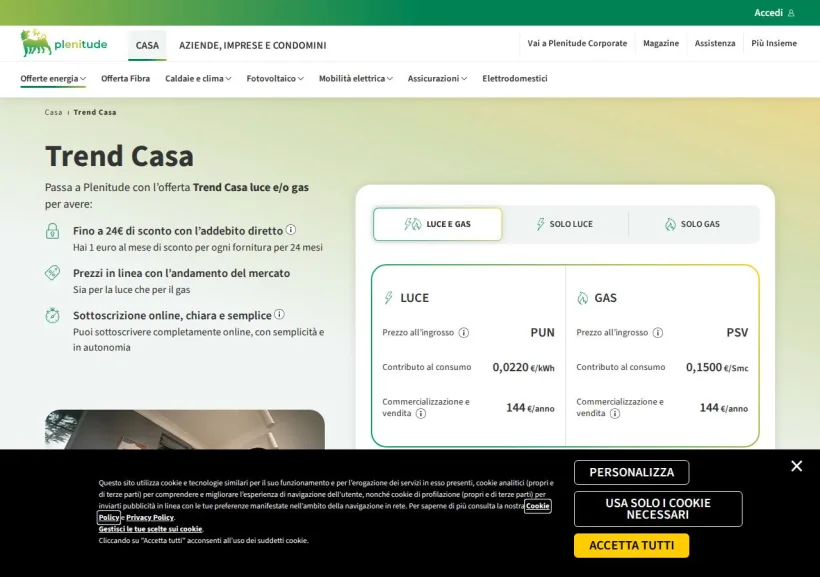Click Prezzi in linea con l'andamento del mercato
Viewport: 820px width, 577px height.
(181, 273)
